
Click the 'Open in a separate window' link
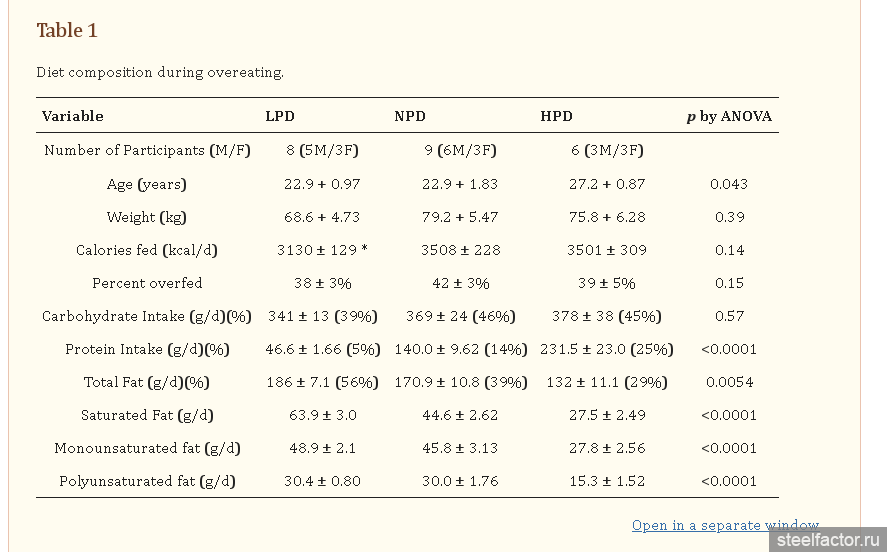pyautogui.click(x=724, y=525)
